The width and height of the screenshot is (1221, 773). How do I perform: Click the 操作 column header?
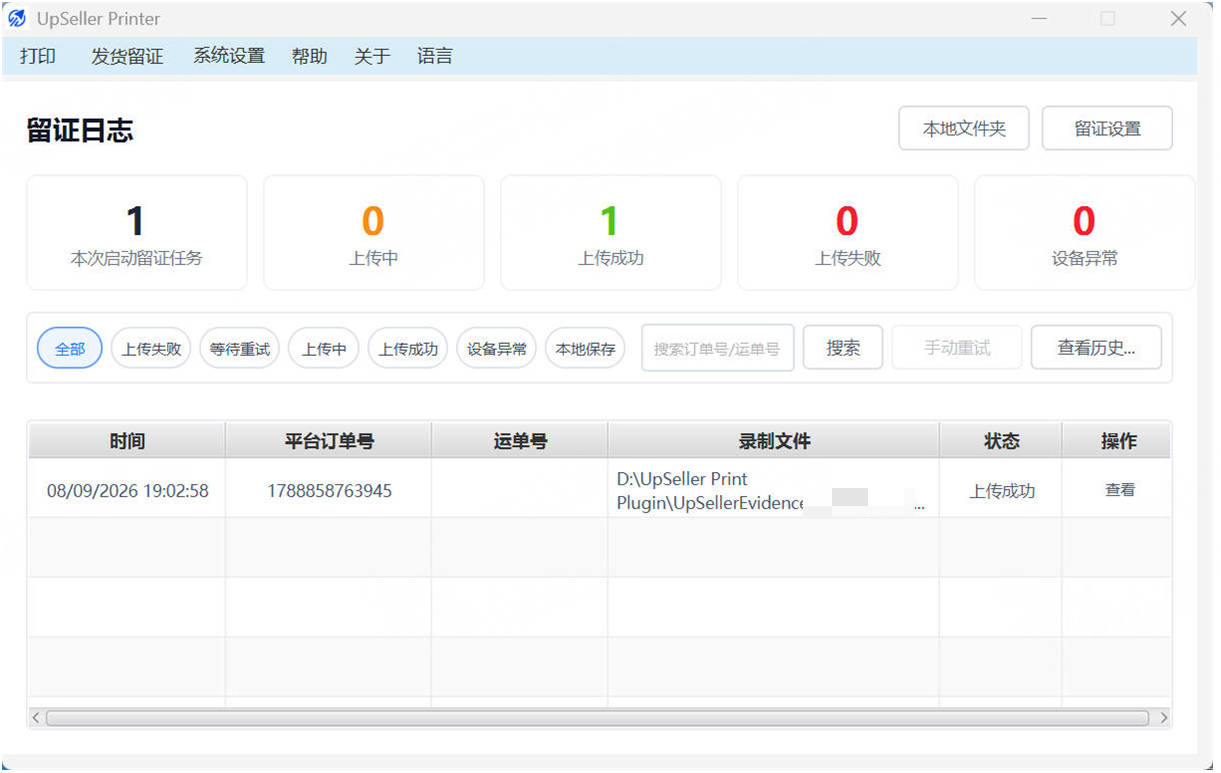pos(1118,441)
